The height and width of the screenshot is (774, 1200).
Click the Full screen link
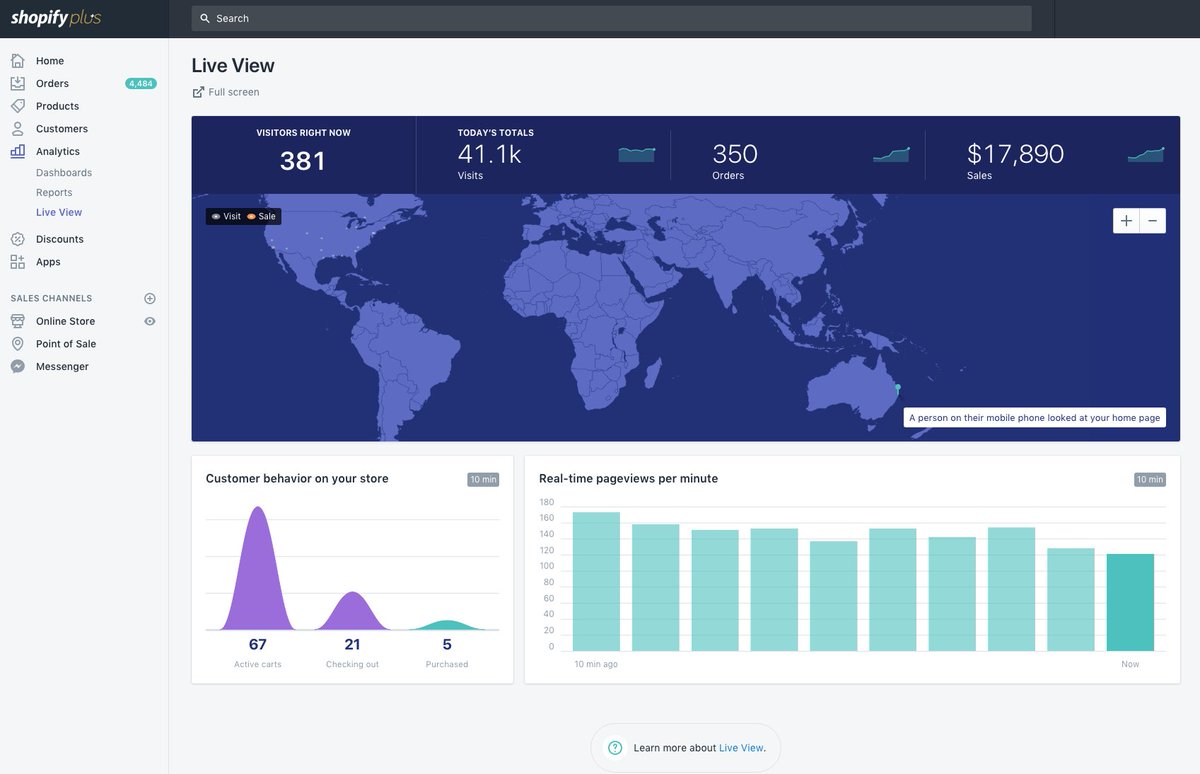click(233, 92)
